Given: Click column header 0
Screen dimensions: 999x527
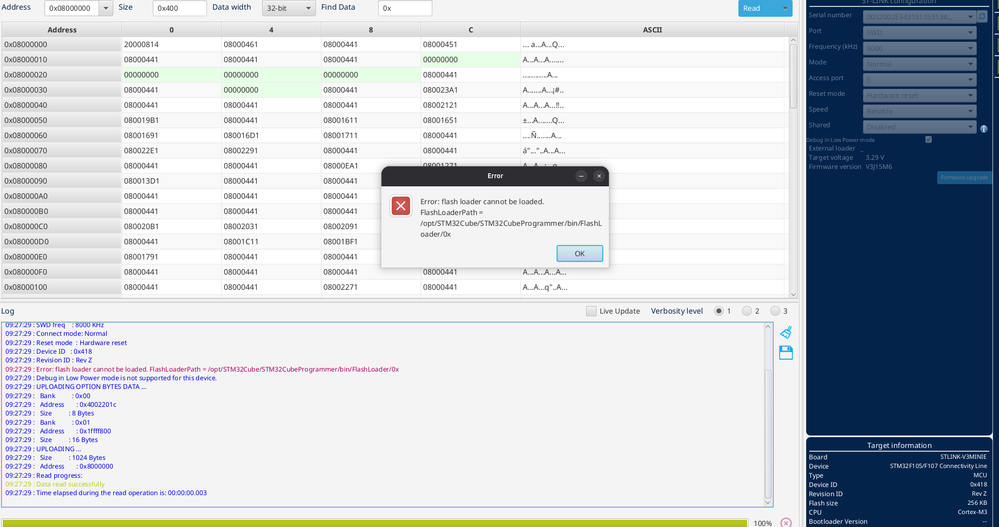Looking at the screenshot, I should point(171,29).
